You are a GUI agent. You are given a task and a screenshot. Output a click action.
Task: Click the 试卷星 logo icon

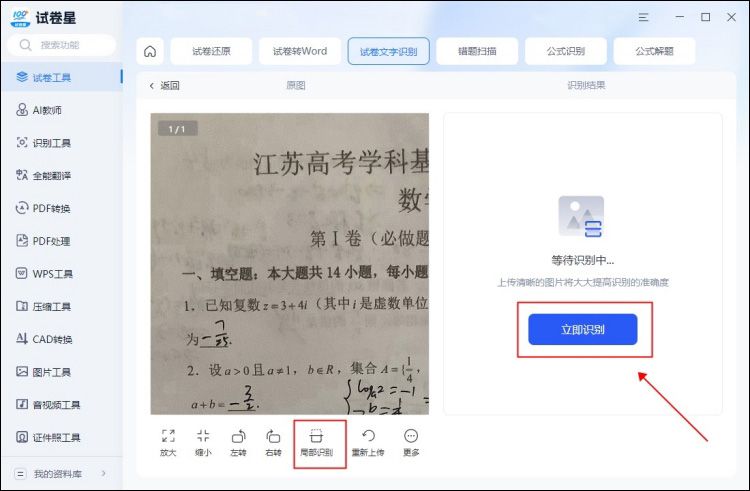click(x=20, y=18)
